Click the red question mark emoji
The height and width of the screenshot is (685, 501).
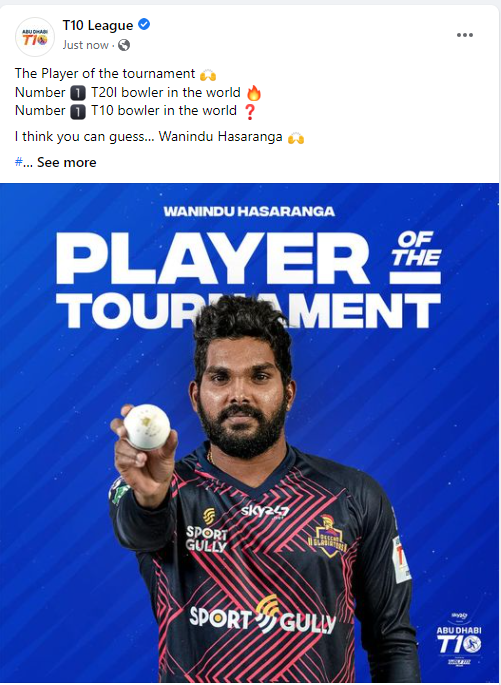point(249,111)
